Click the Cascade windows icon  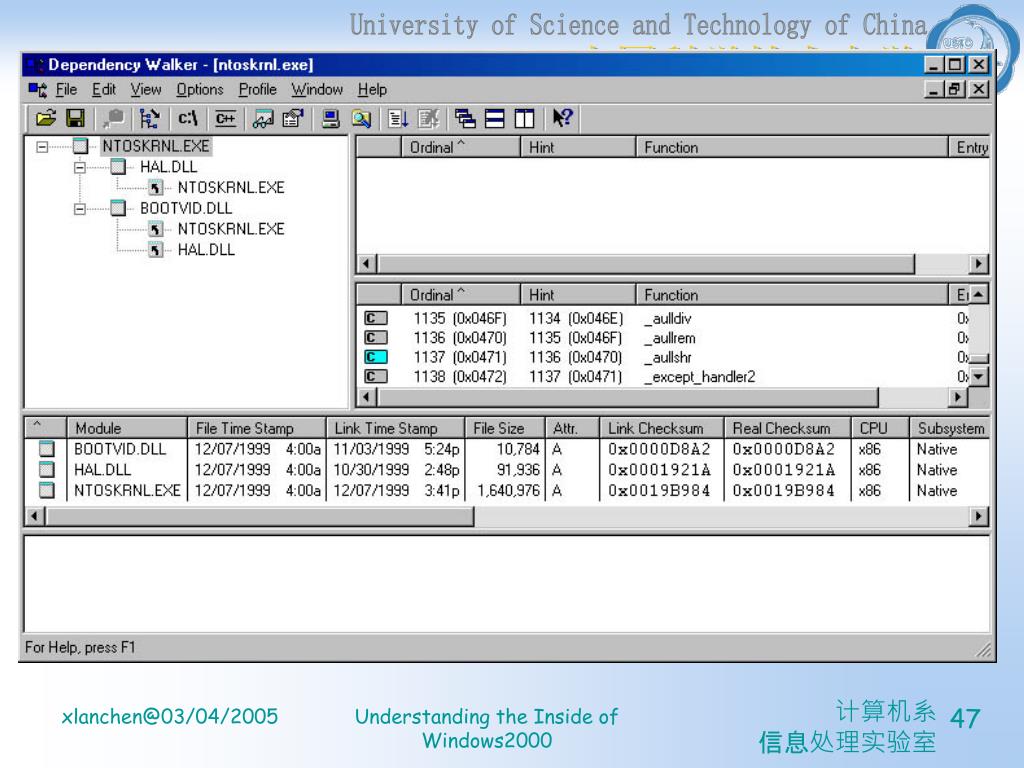pyautogui.click(x=465, y=118)
